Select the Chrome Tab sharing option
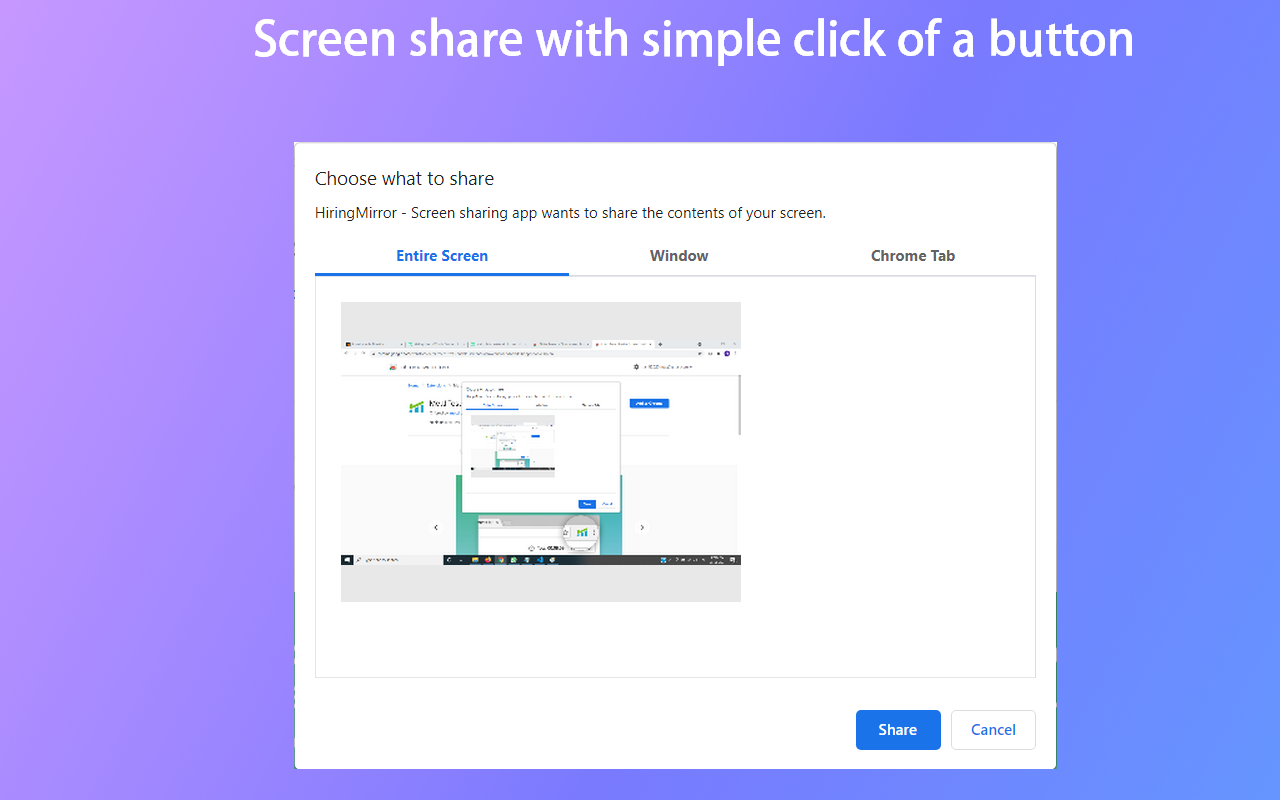This screenshot has height=800, width=1280. (912, 256)
